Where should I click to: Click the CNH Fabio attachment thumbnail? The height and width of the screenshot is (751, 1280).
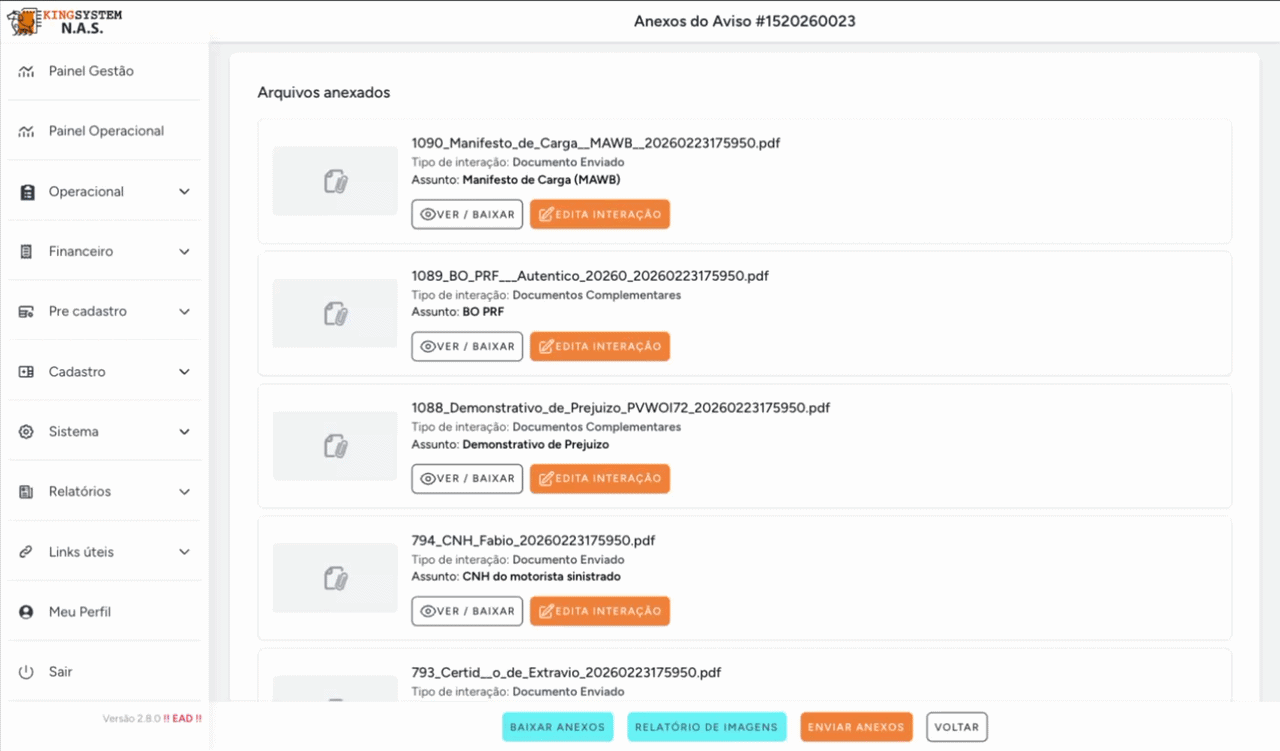point(335,578)
